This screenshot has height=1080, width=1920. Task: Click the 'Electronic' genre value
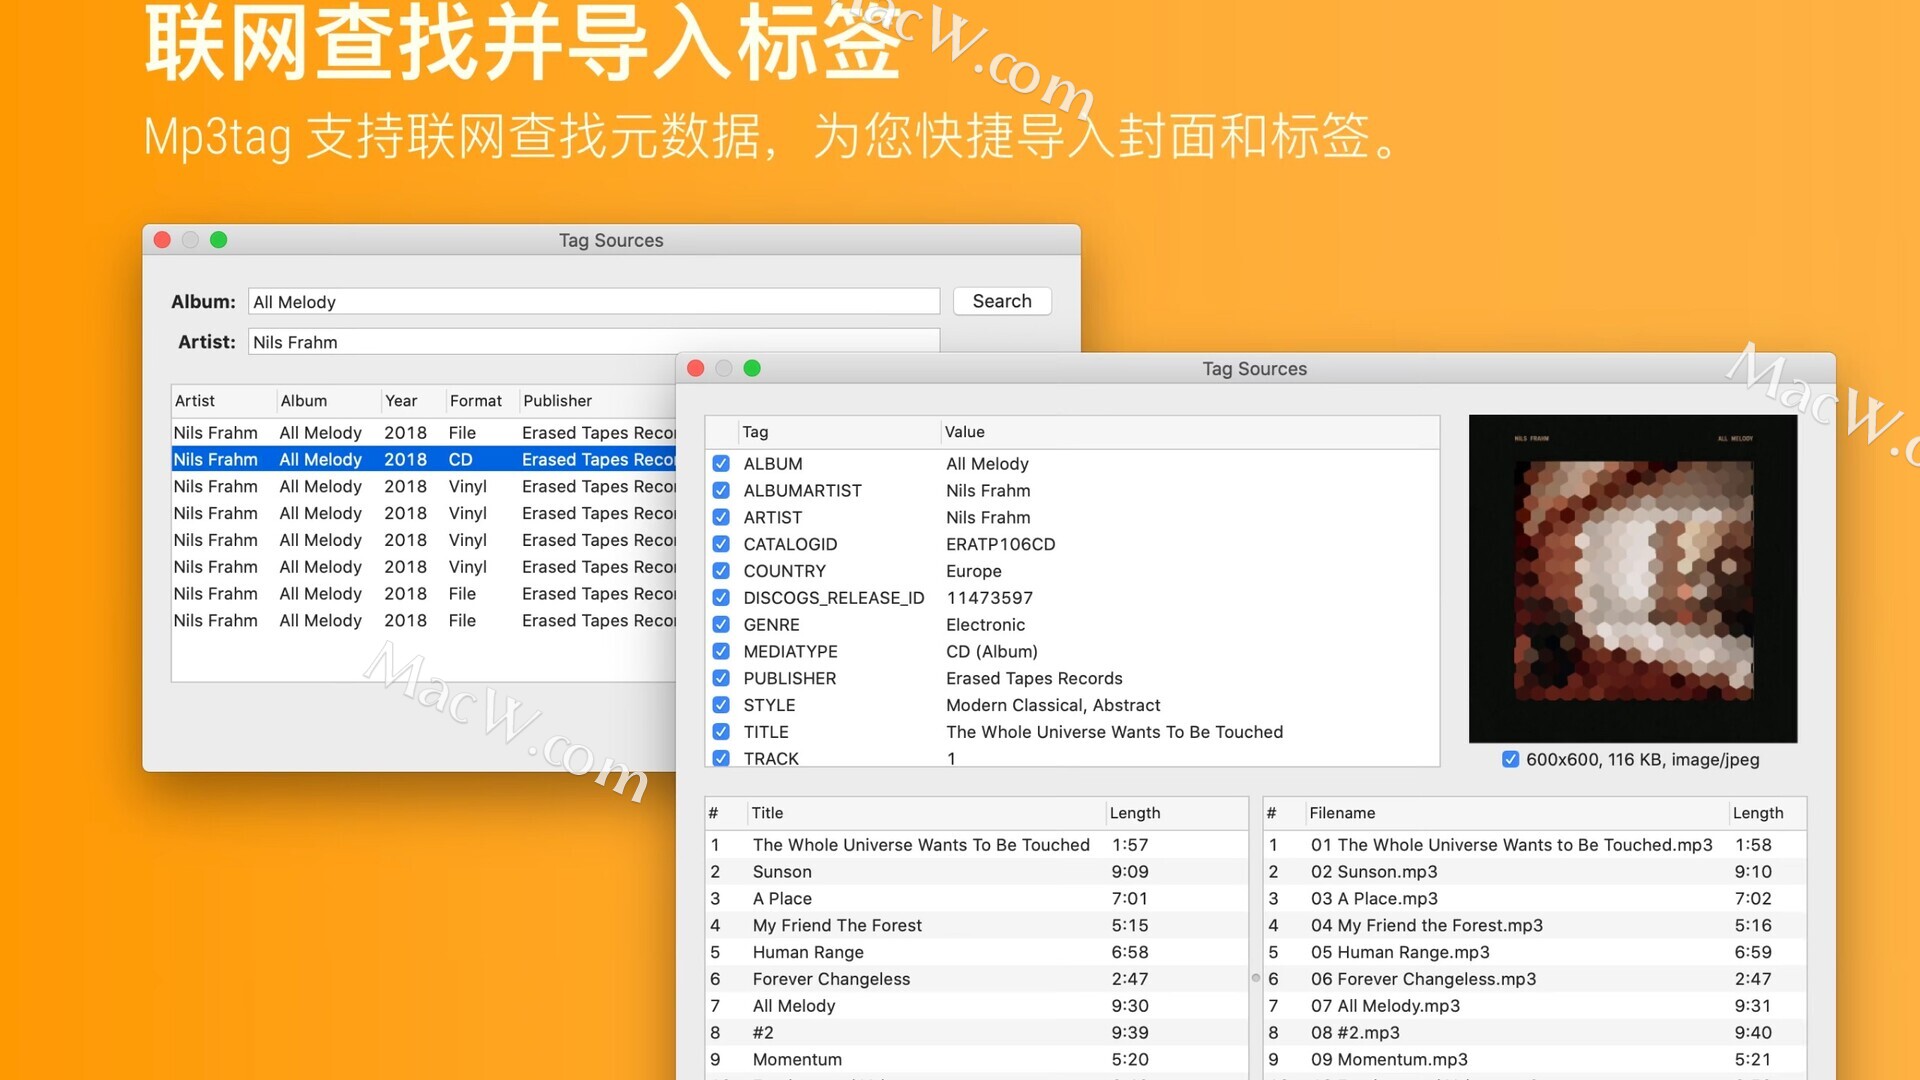(985, 625)
